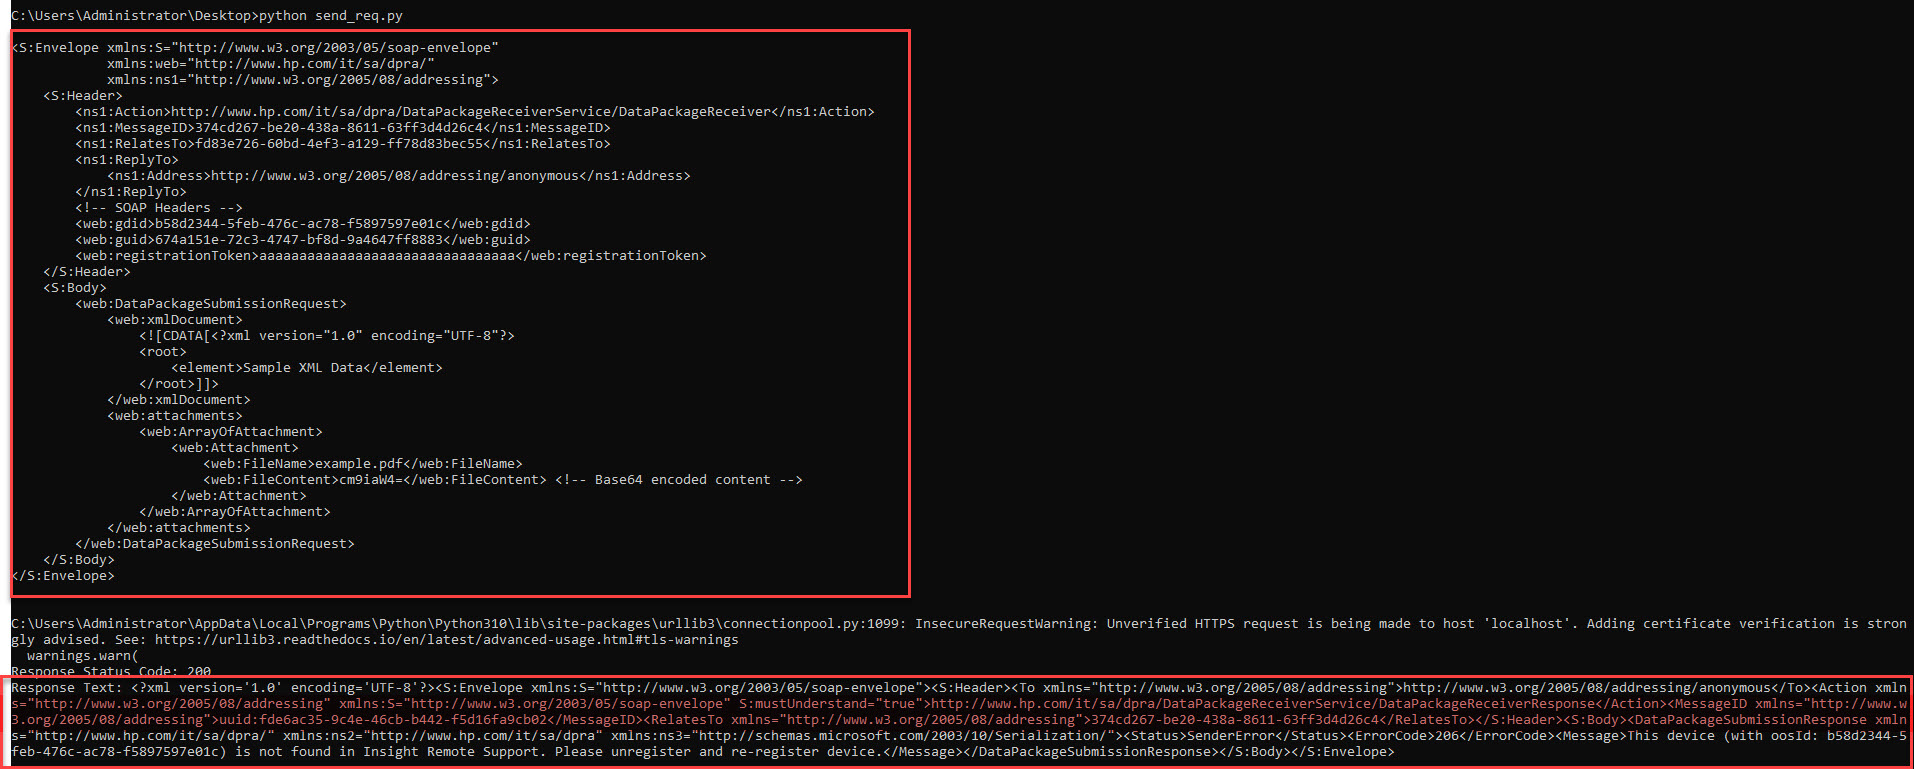Select the web:guid 674a151e line
The image size is (1914, 769).
click(303, 240)
